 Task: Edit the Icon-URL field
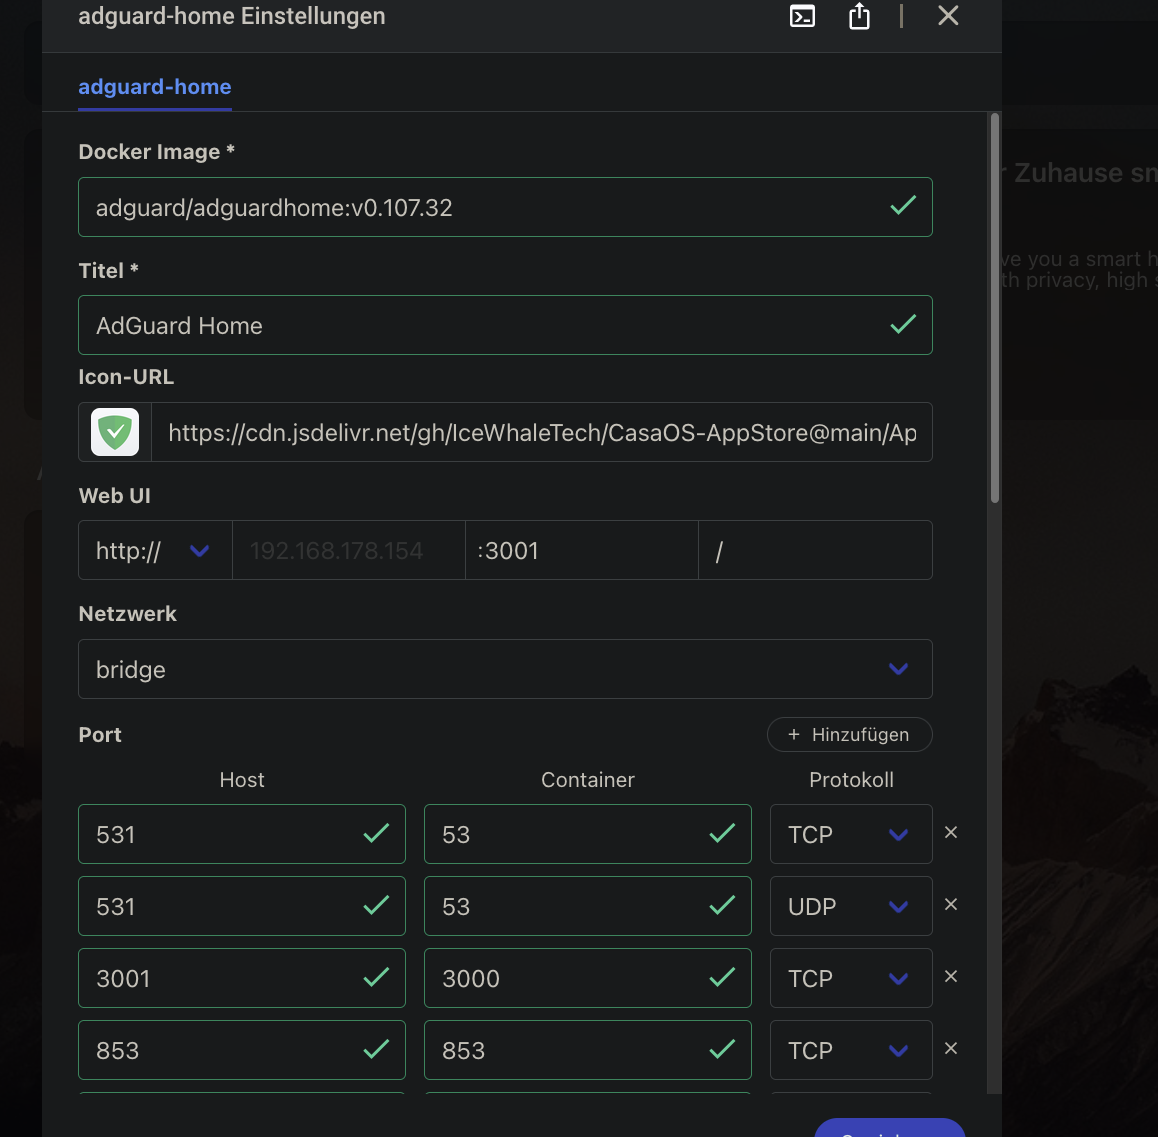tap(542, 432)
